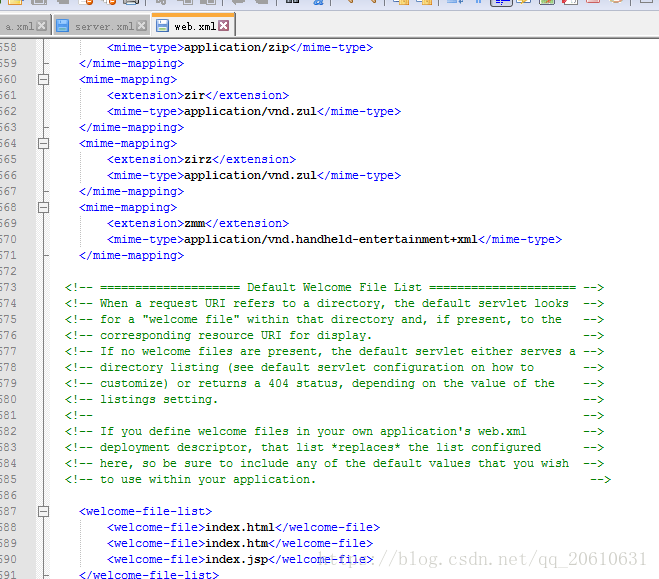Click the <mime-mapping> opening tag on line 568
This screenshot has width=659, height=579.
coord(128,207)
